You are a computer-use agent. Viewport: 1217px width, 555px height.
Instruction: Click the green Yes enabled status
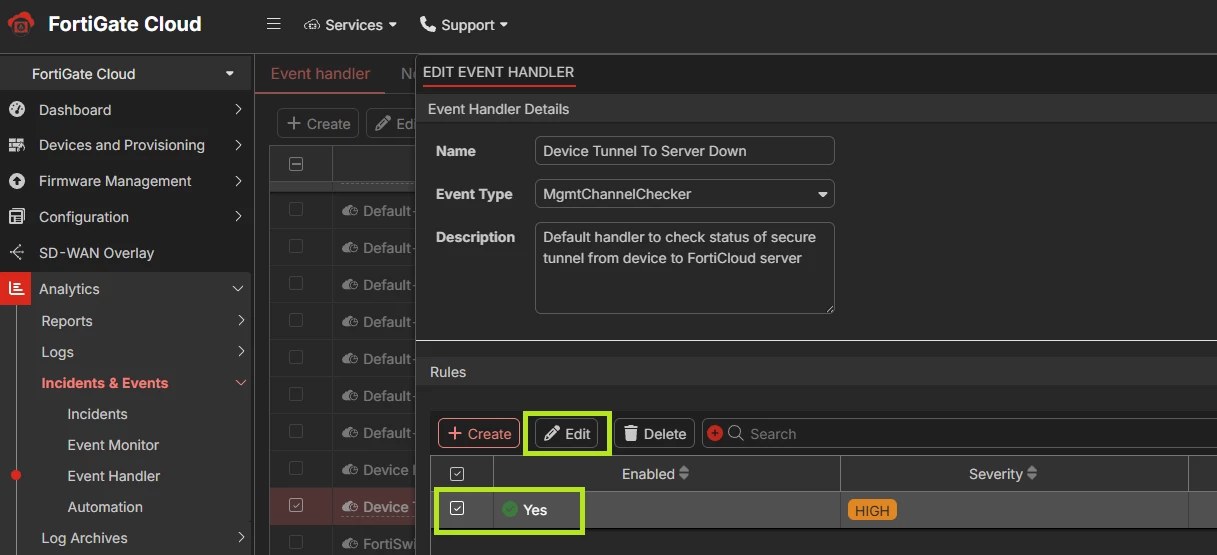[525, 510]
